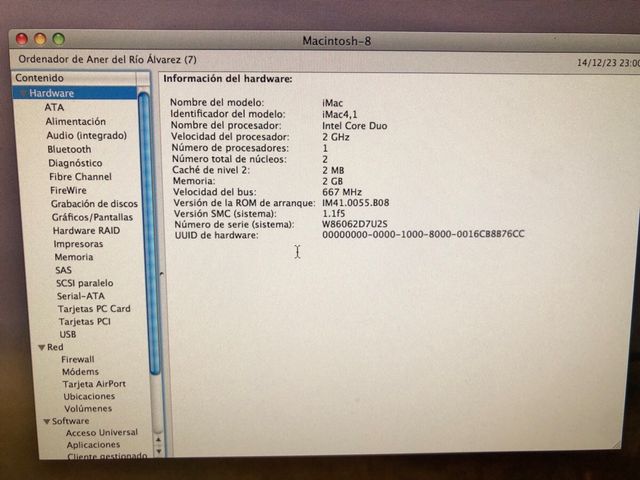Choose Fibre Channel entry
640x480 pixels.
click(80, 177)
